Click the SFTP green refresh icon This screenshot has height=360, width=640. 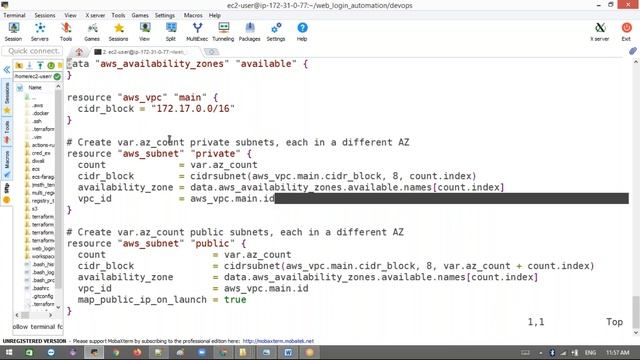pyautogui.click(x=51, y=65)
